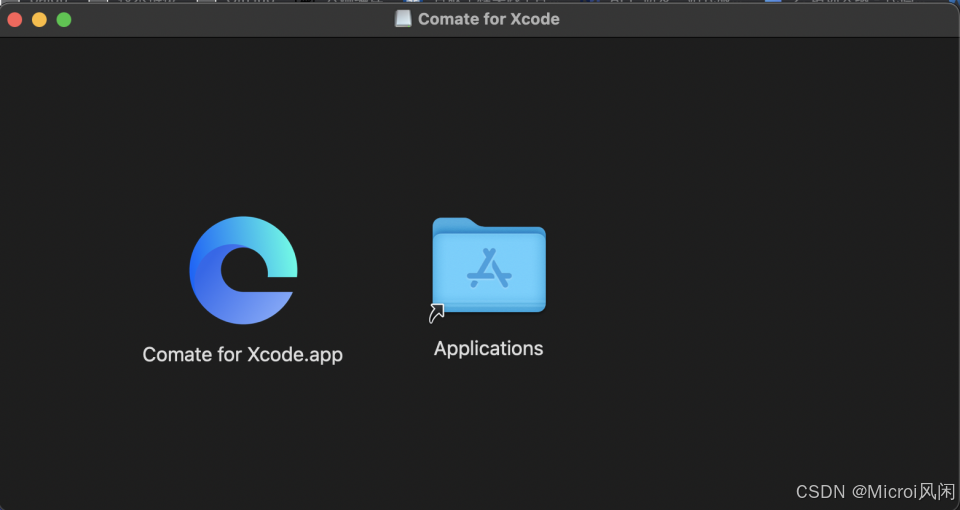The height and width of the screenshot is (510, 960).
Task: Minimize the window with the yellow button
Action: [x=39, y=20]
